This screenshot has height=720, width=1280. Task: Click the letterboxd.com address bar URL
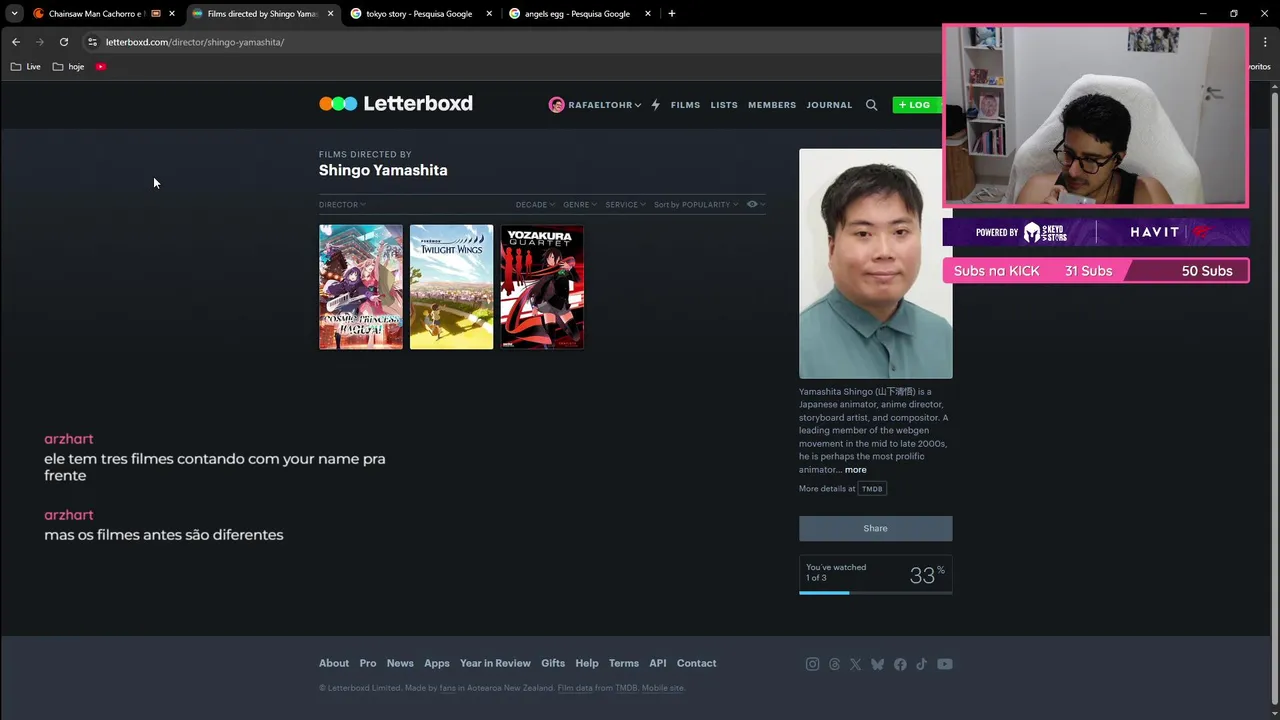(195, 42)
